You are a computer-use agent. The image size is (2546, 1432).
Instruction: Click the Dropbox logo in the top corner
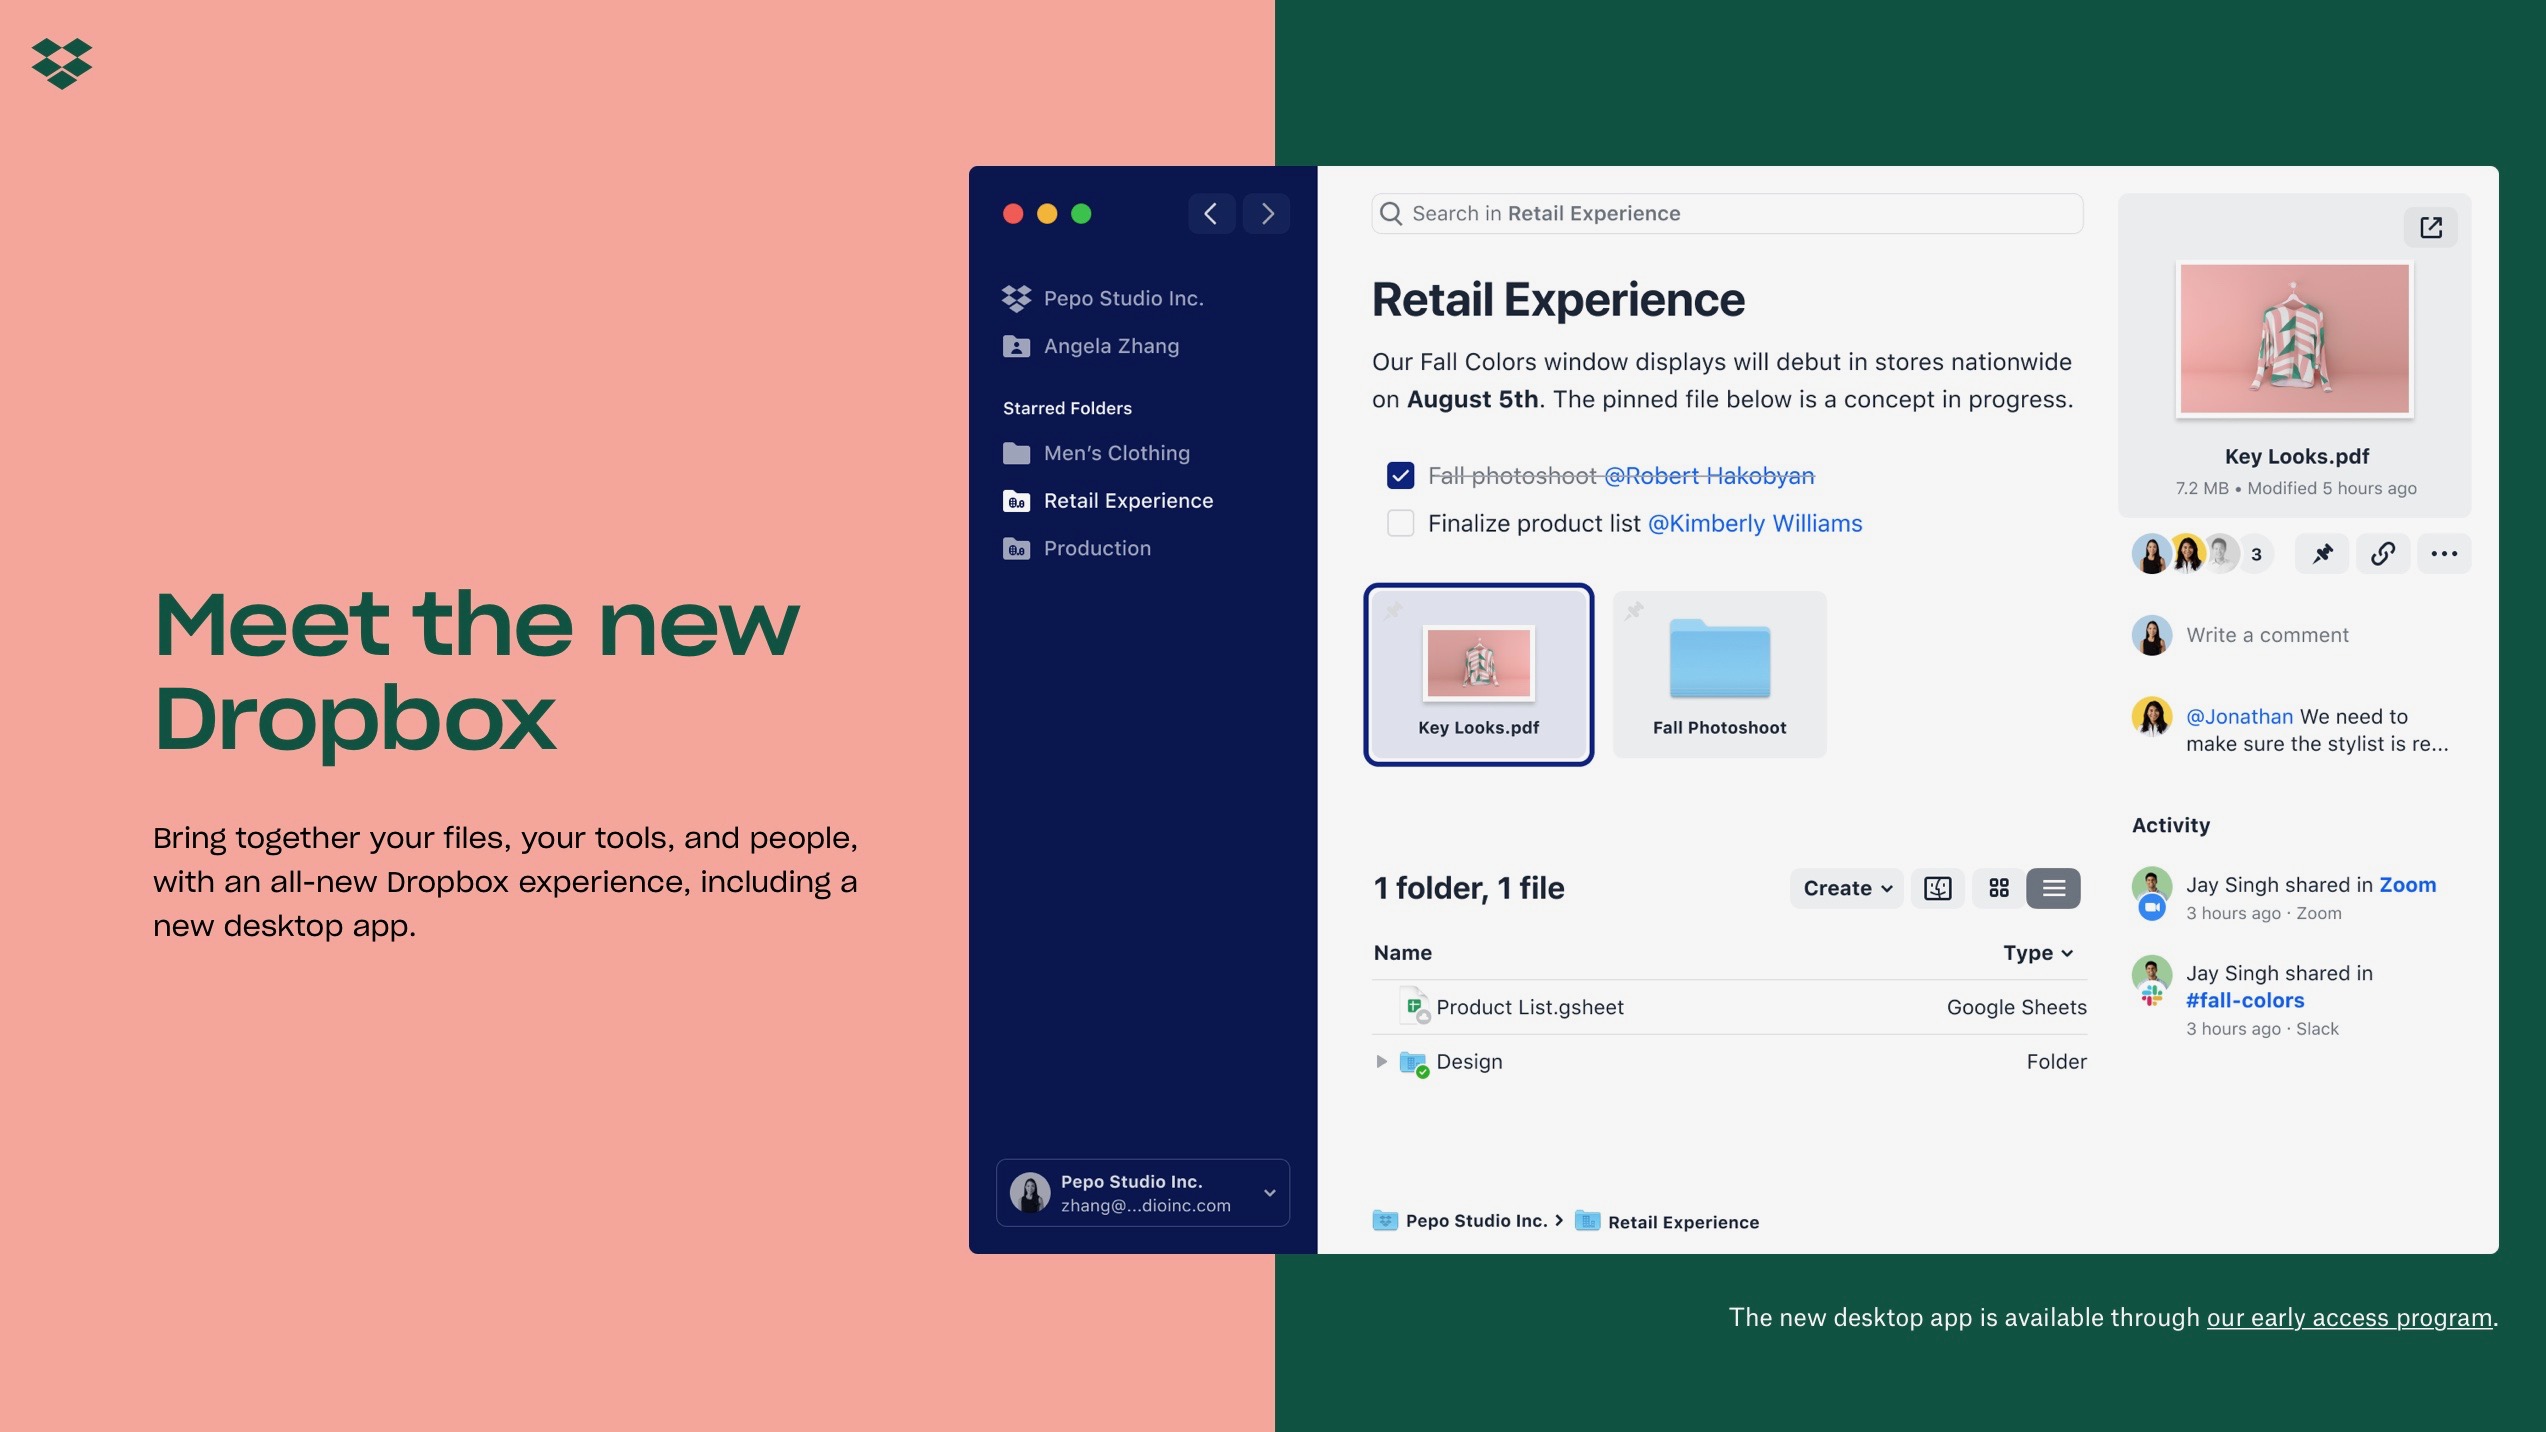coord(62,64)
